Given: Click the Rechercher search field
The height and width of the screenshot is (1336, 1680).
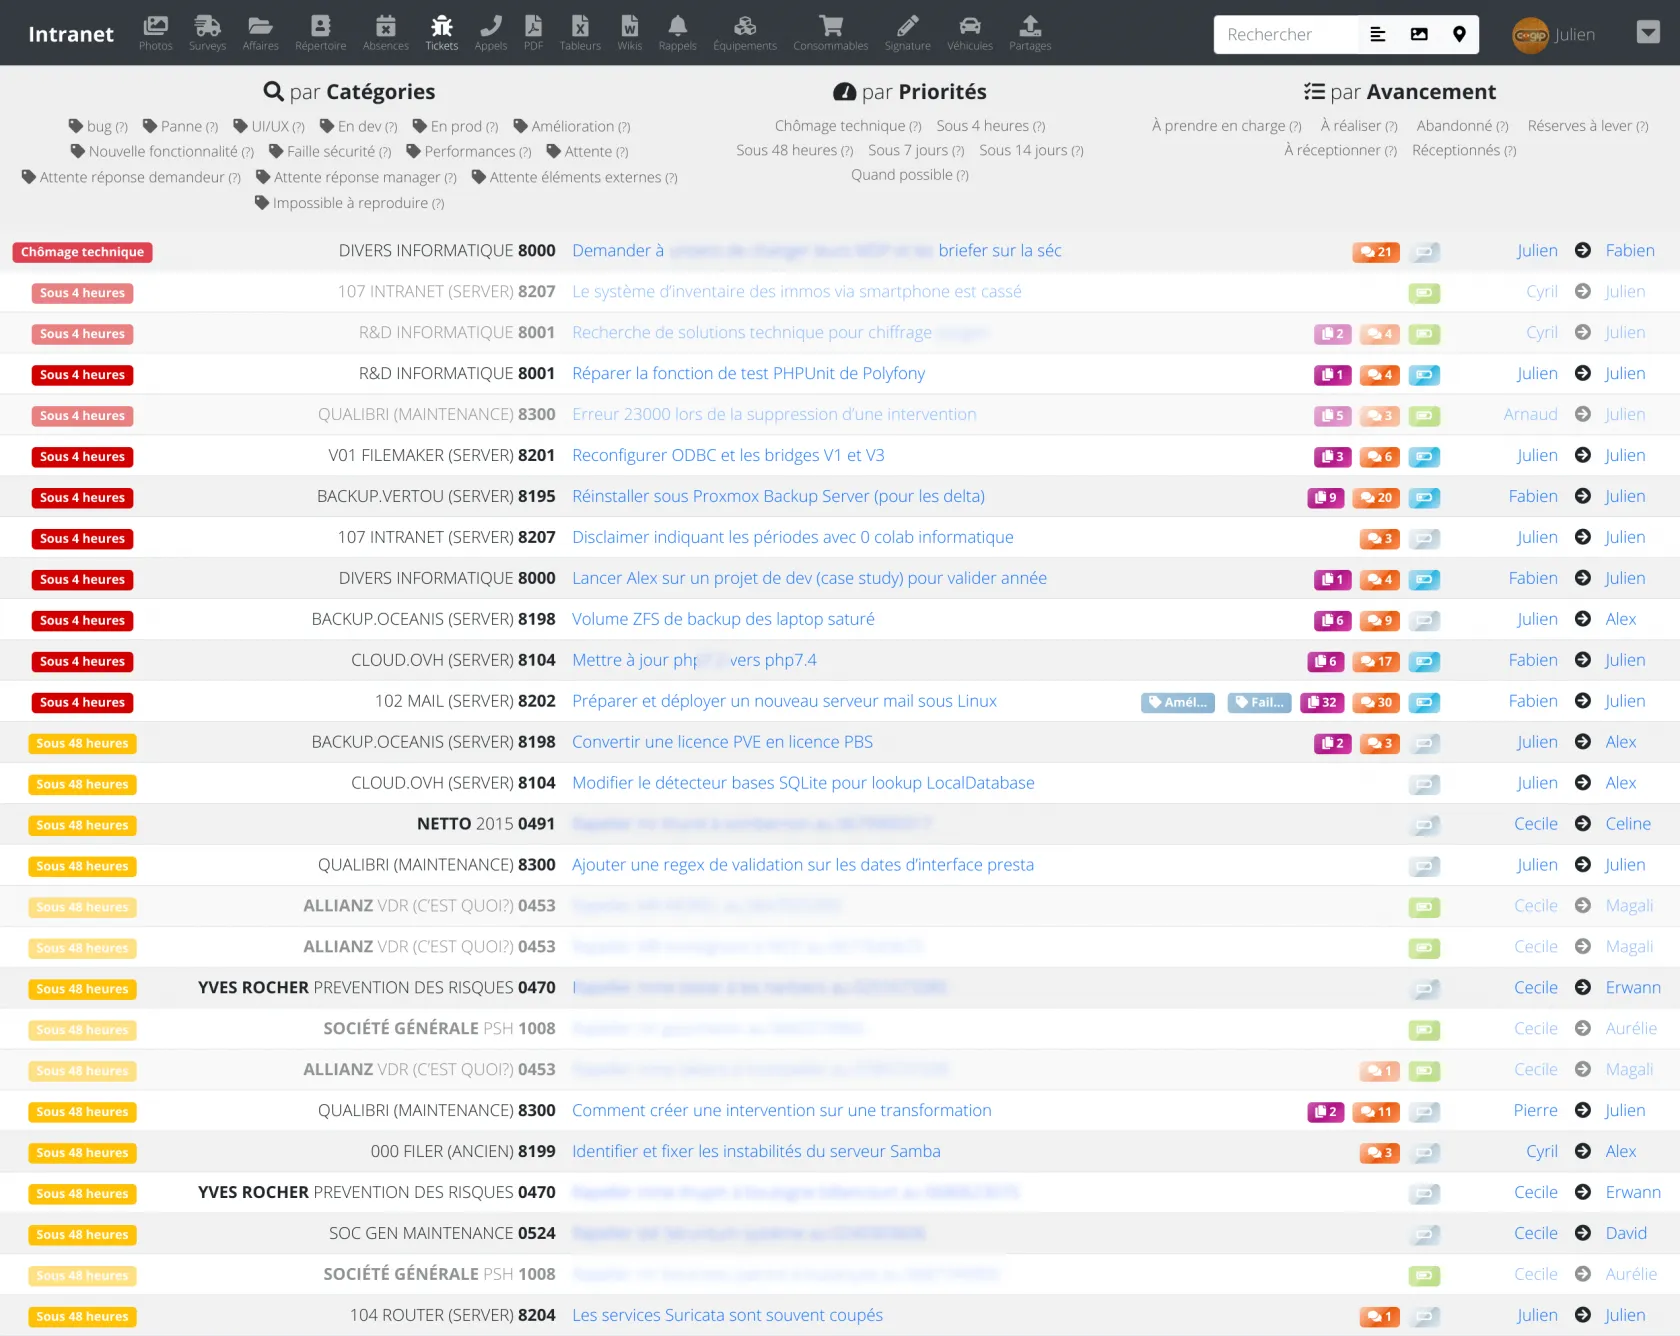Looking at the screenshot, I should tap(1285, 35).
